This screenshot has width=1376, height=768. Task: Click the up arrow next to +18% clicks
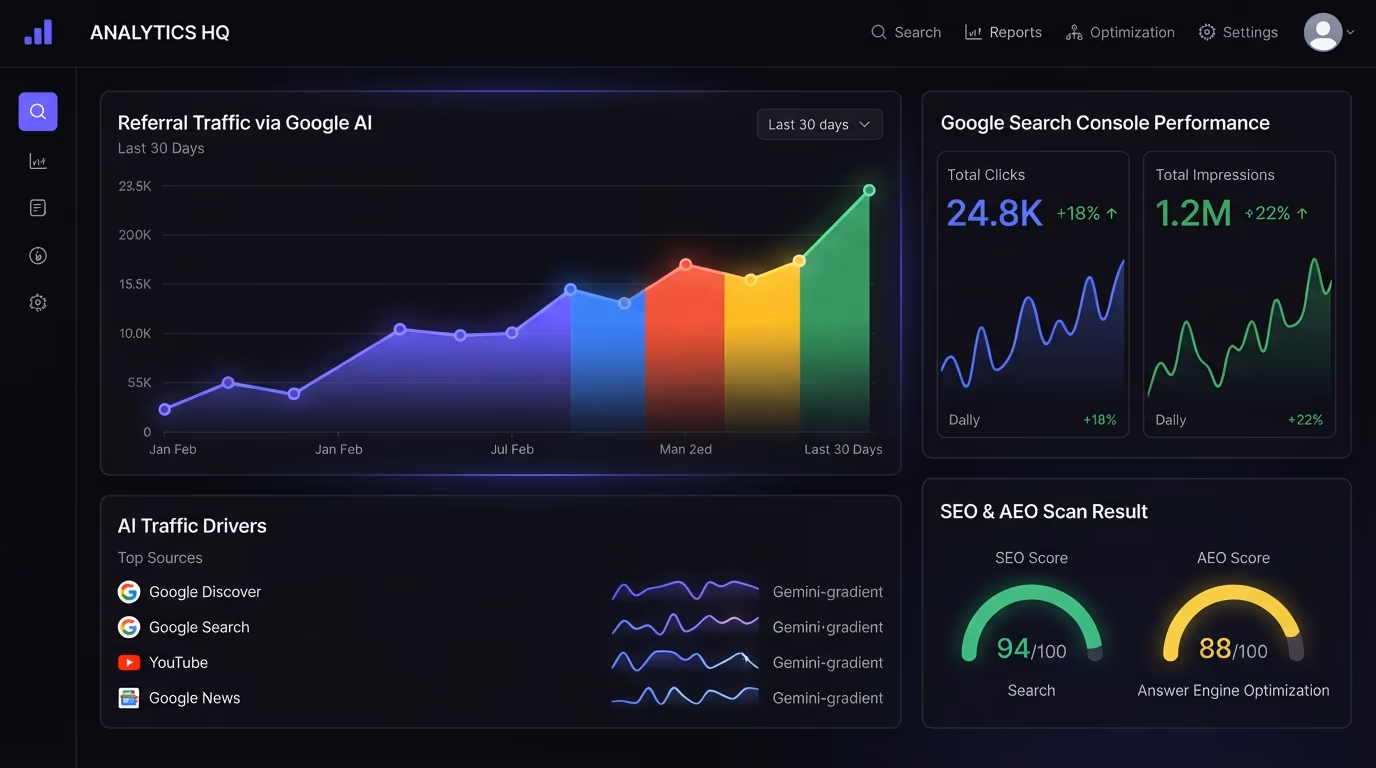[x=1112, y=213]
